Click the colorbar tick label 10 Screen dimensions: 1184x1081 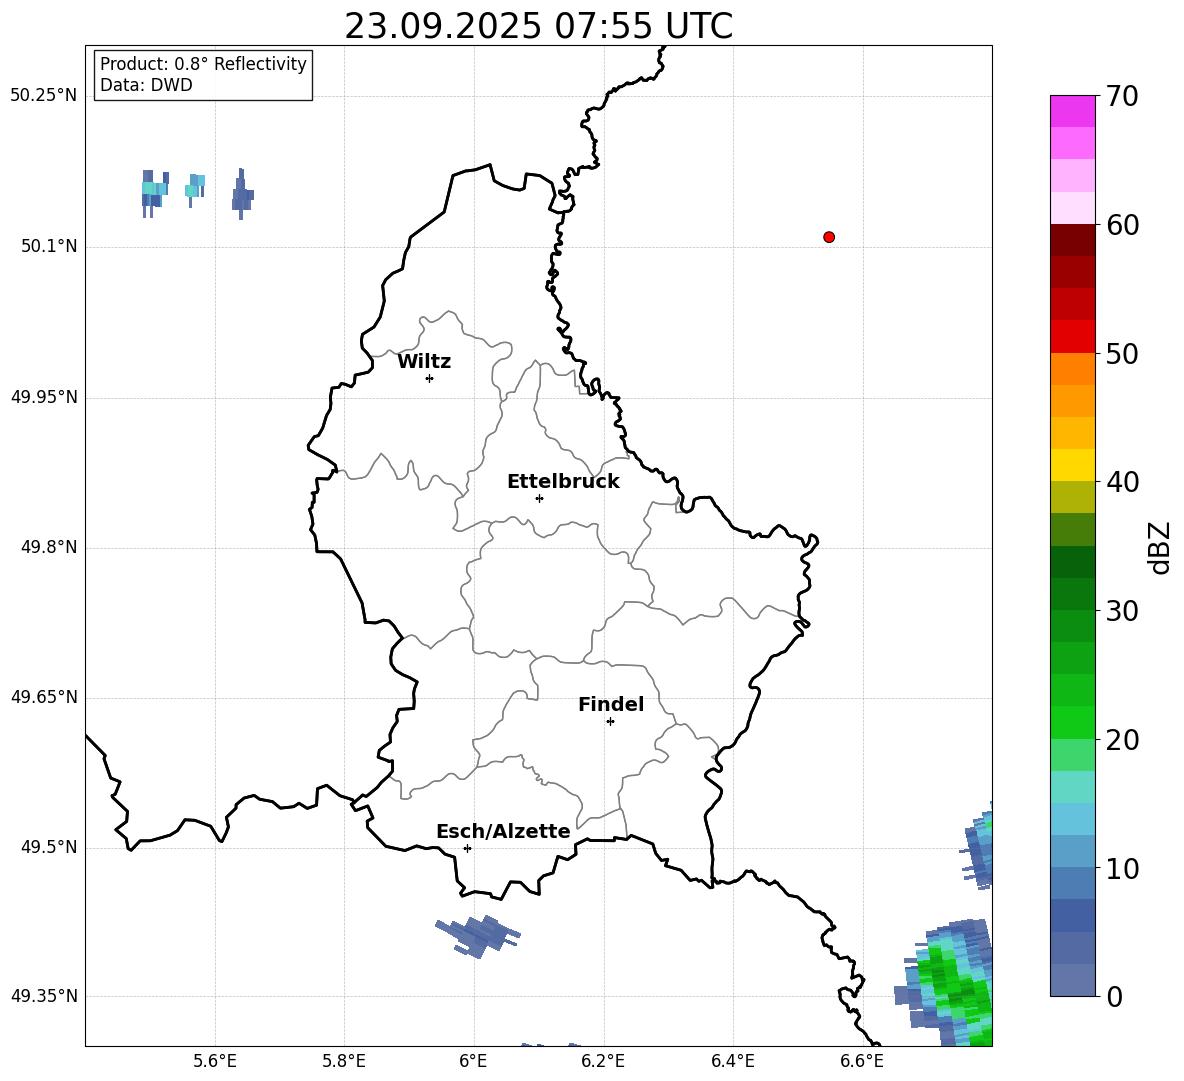[1121, 868]
